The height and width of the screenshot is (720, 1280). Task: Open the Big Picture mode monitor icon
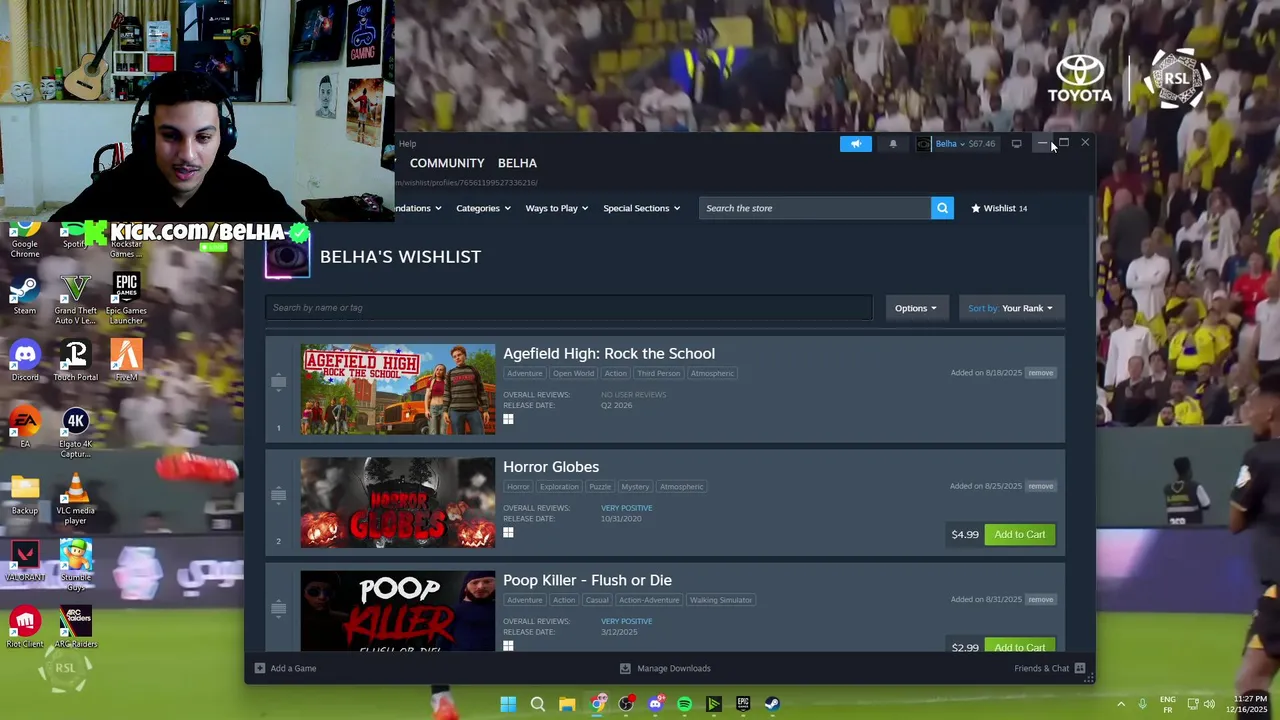coord(1016,144)
